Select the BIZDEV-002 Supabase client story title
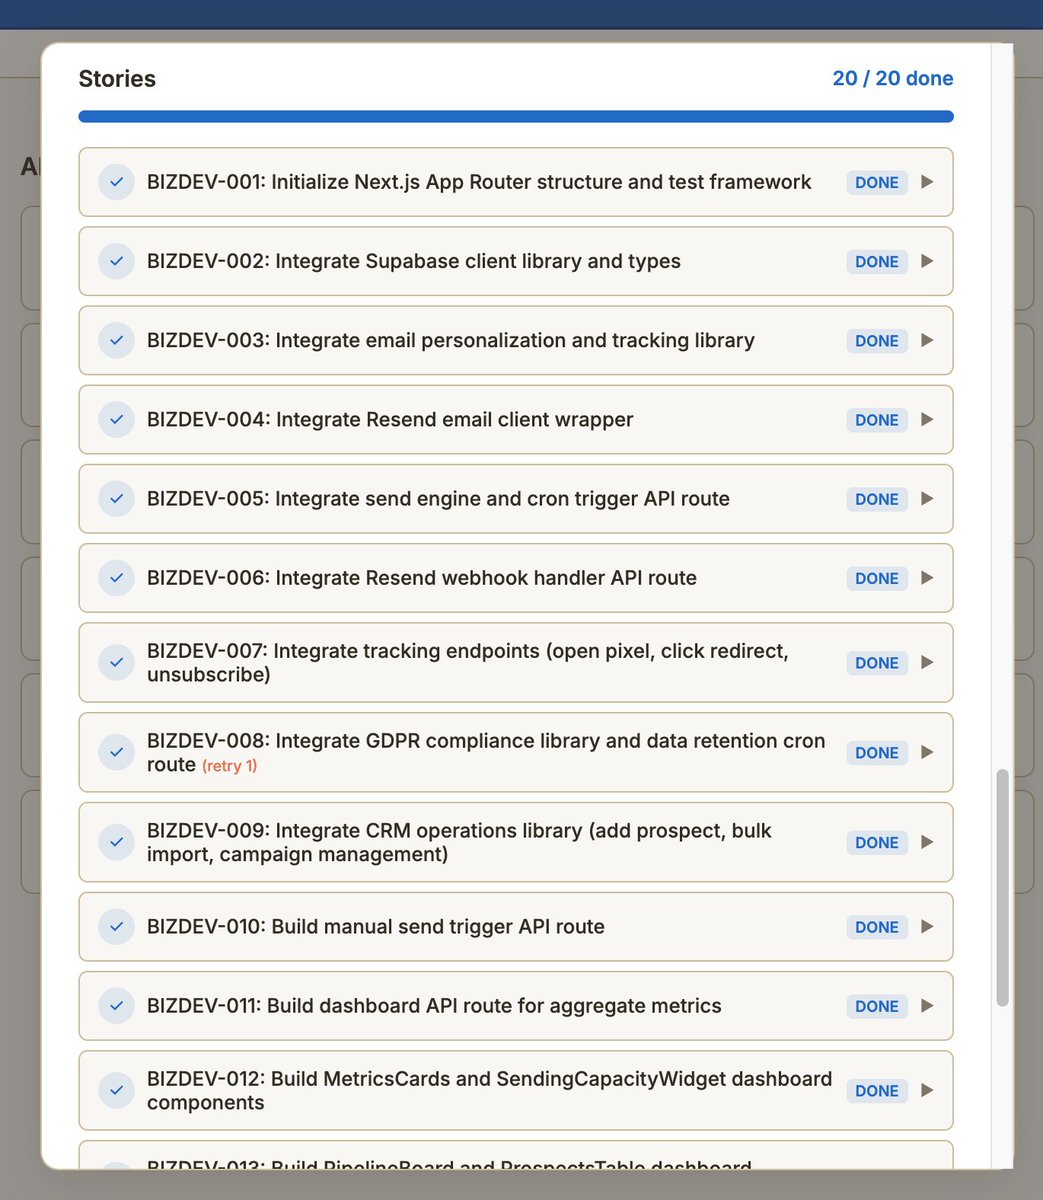 click(413, 261)
